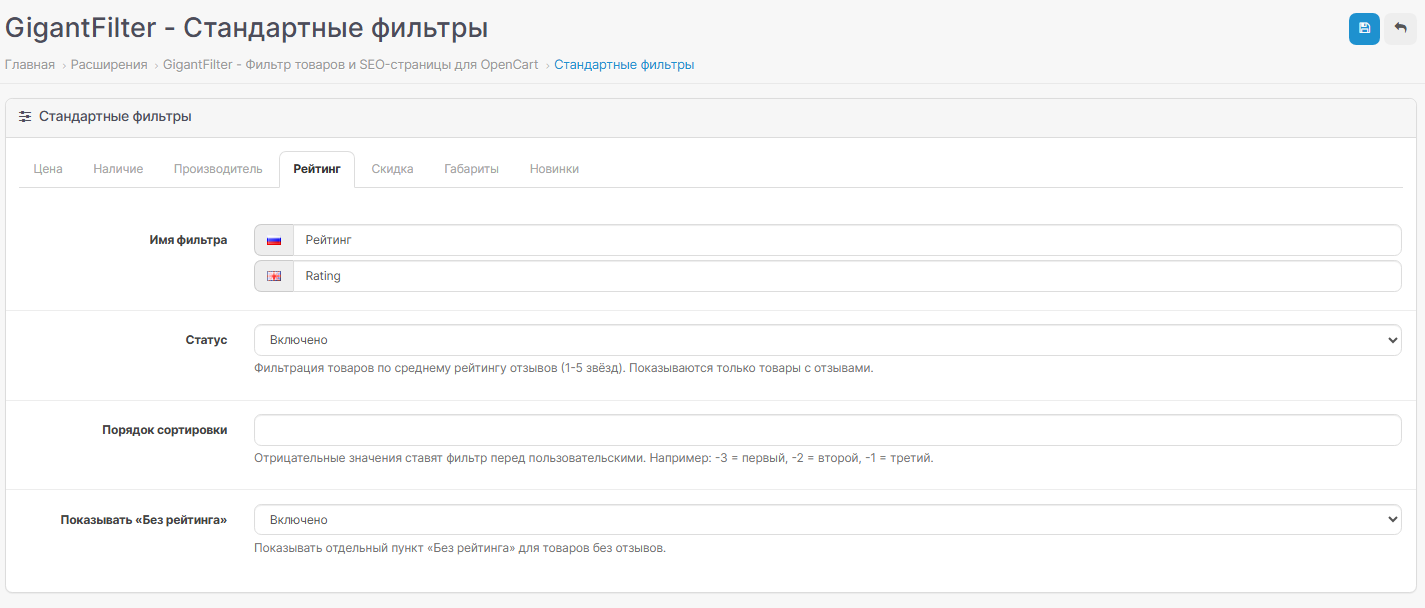Click the Показывать «Без рейтинга» label
The width and height of the screenshot is (1425, 608).
(144, 520)
